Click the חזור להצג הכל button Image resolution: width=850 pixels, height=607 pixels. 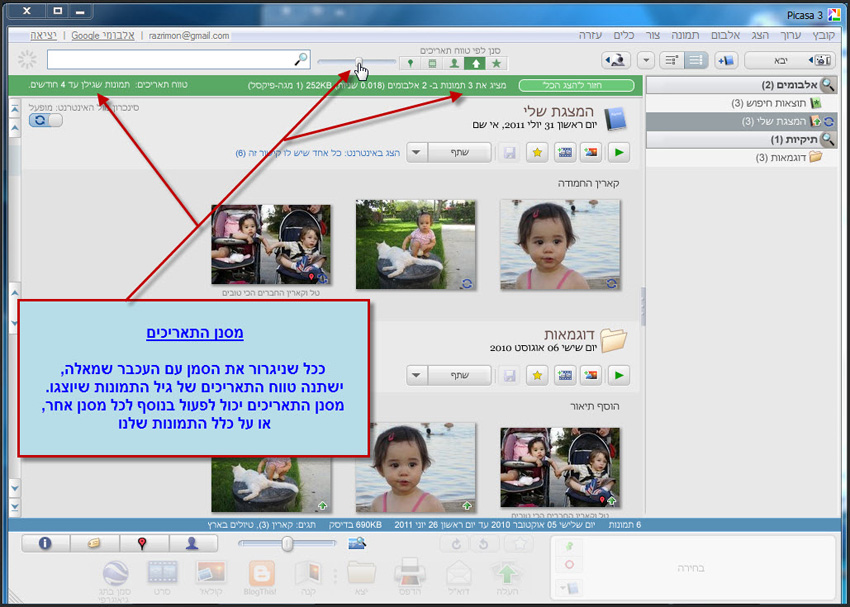click(x=576, y=86)
